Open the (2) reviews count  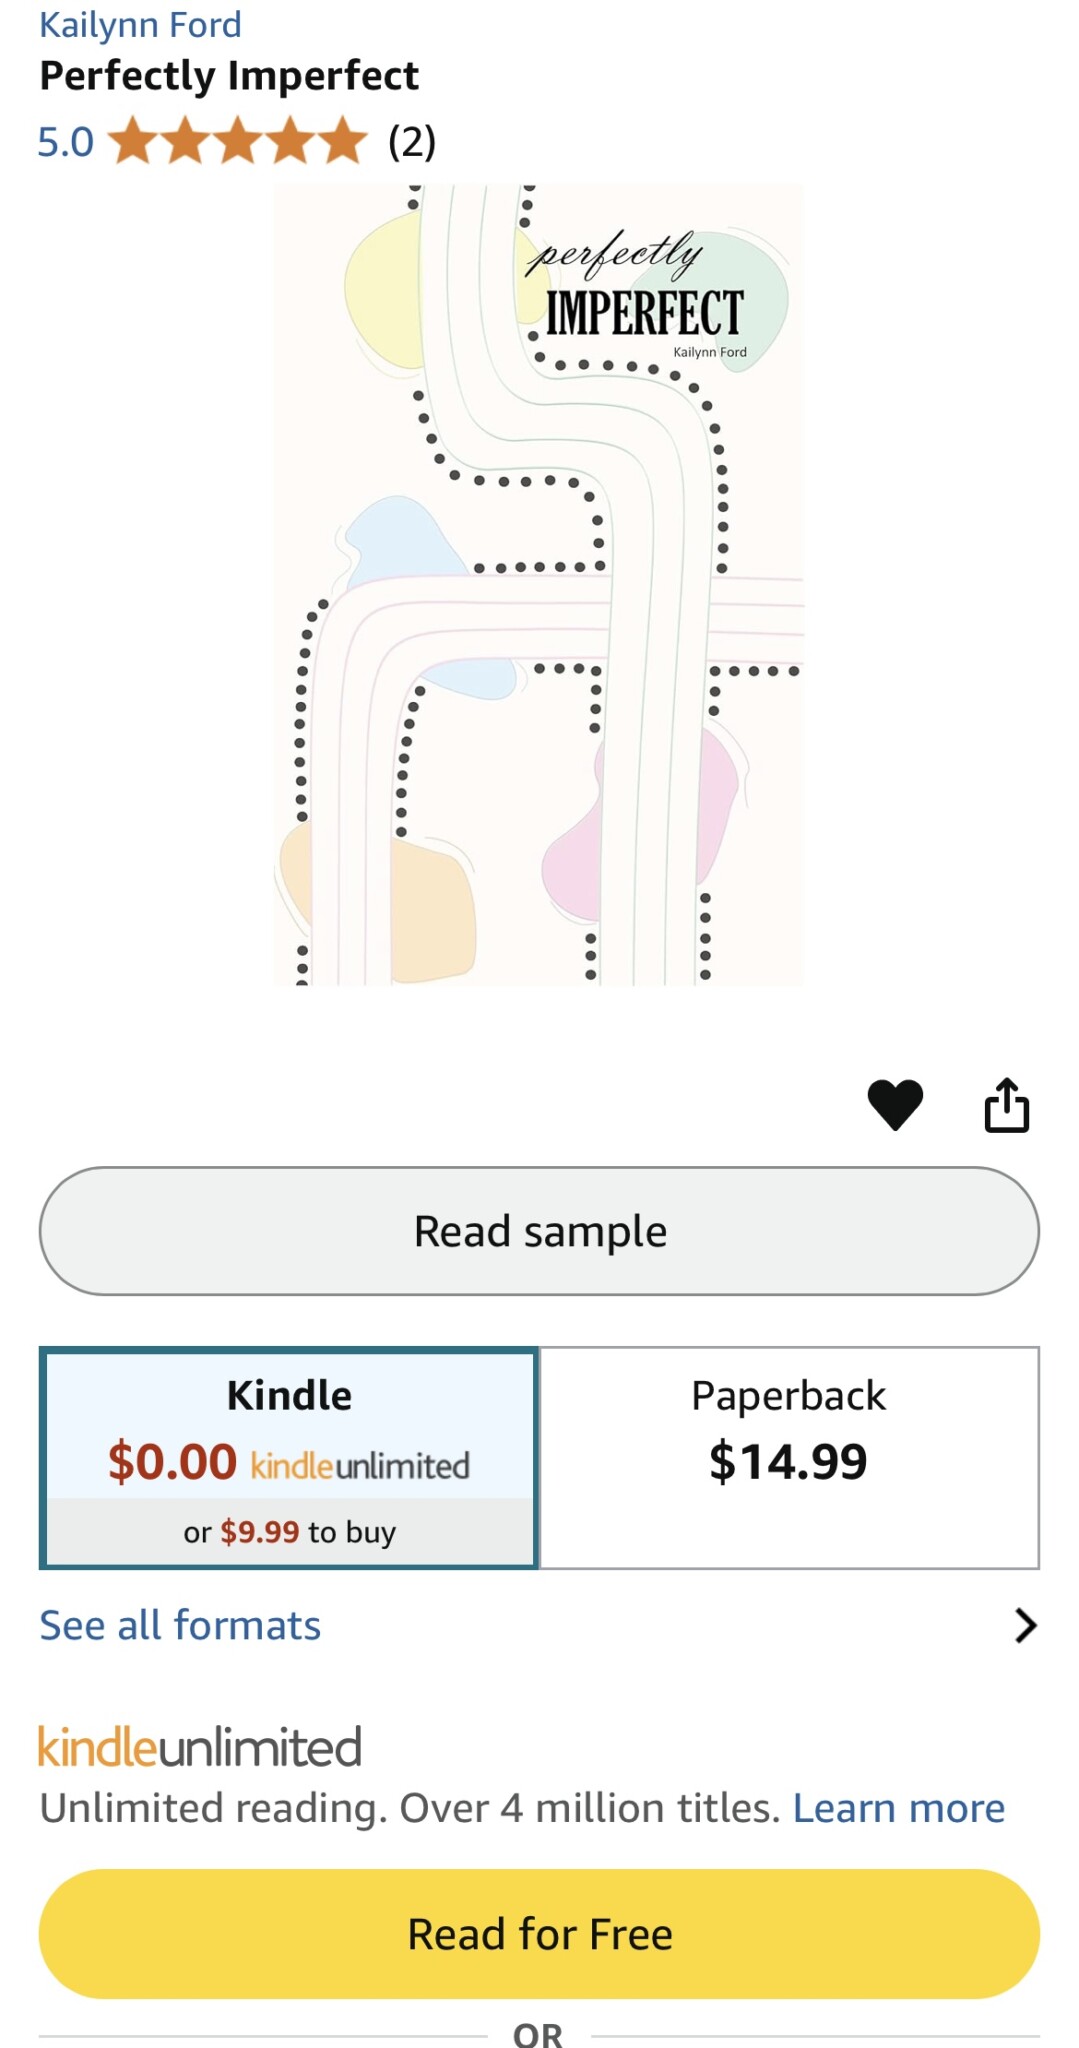point(412,142)
